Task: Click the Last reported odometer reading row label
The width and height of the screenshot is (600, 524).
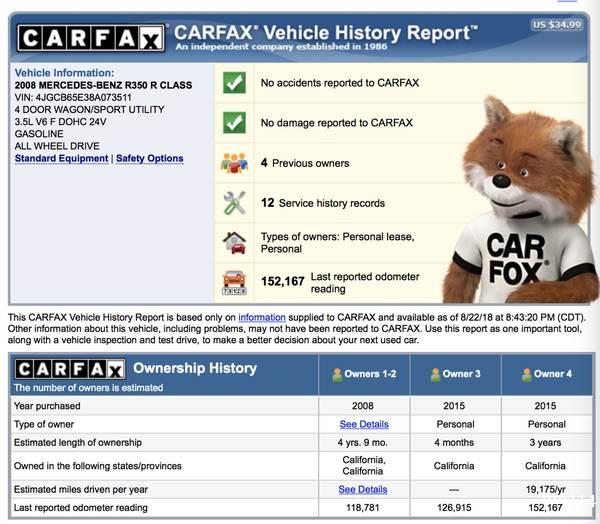Action: click(81, 508)
